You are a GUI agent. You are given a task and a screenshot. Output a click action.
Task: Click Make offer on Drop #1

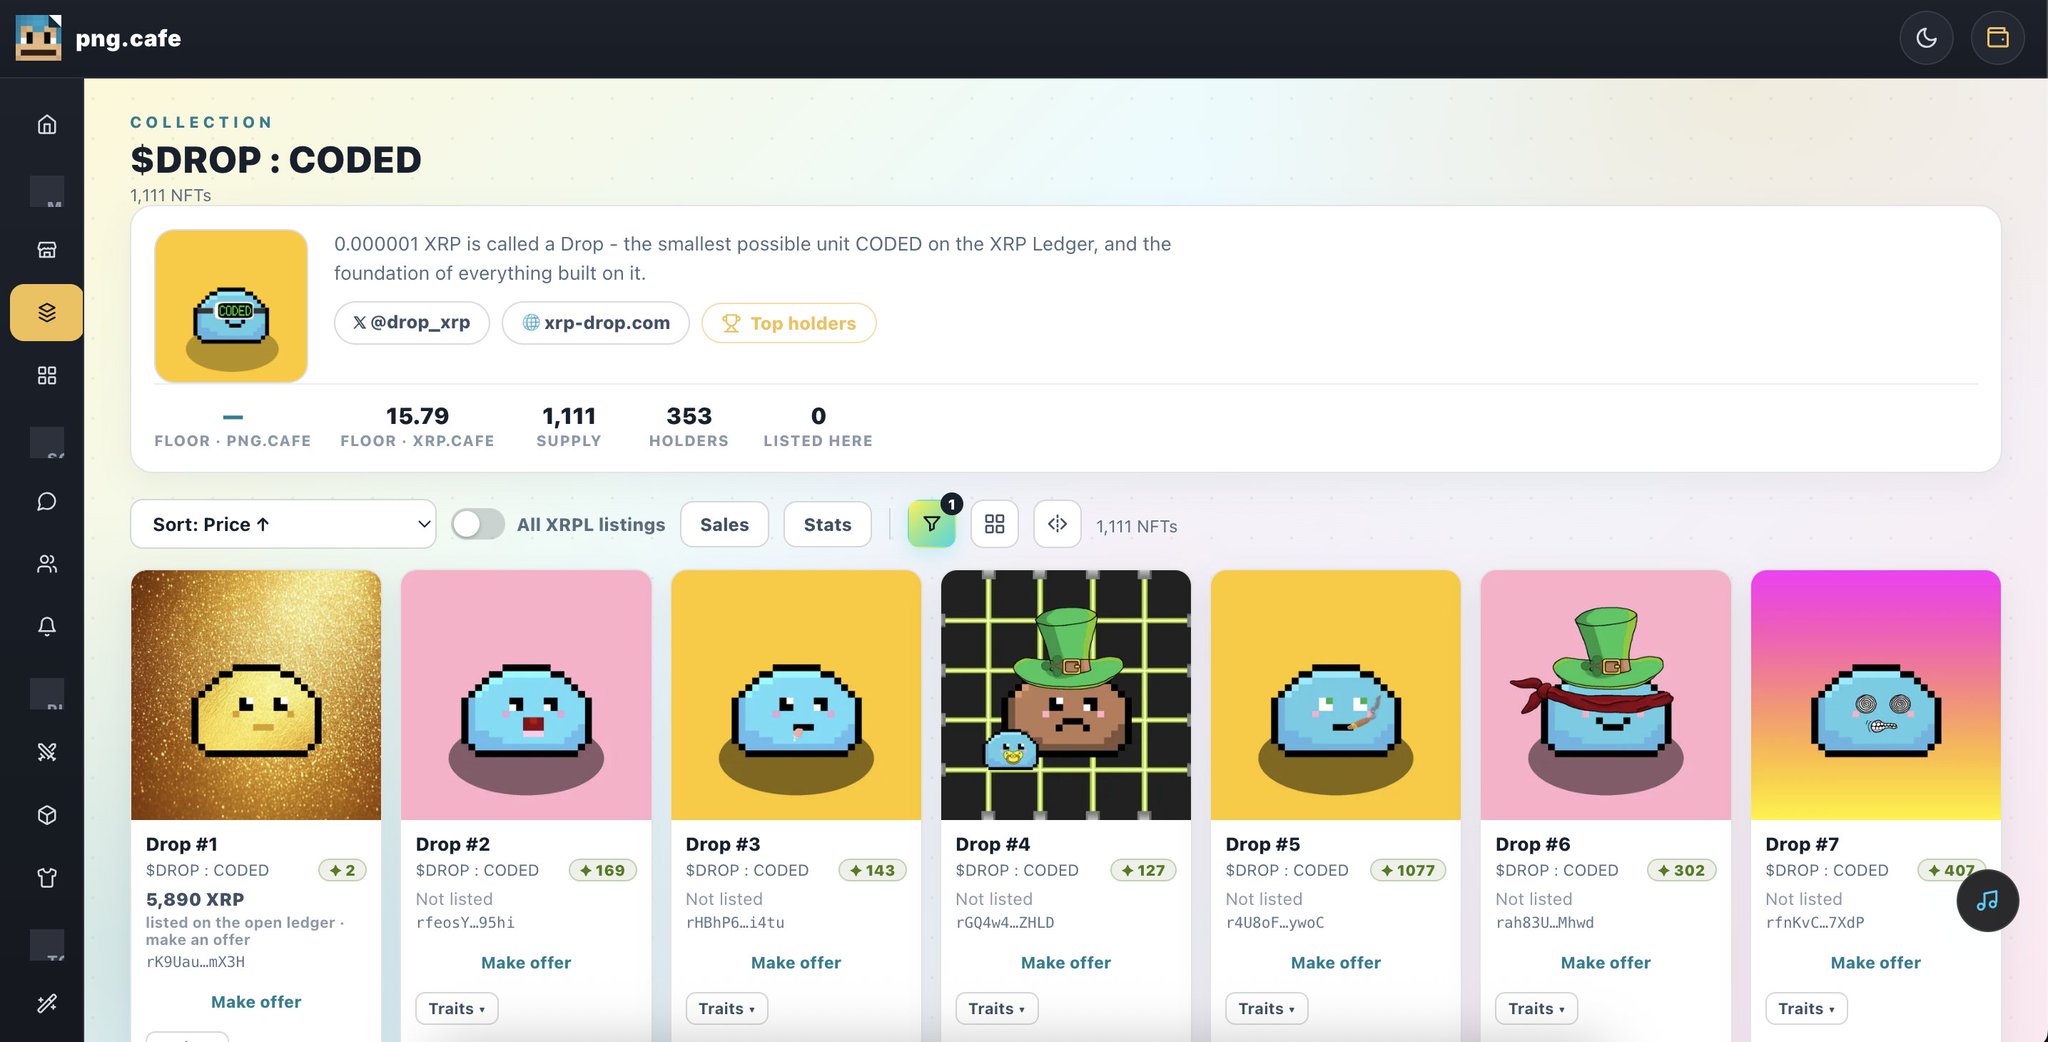pos(256,1002)
